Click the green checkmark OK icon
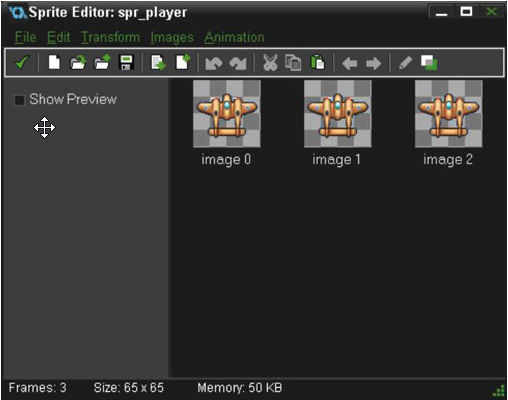 pyautogui.click(x=22, y=63)
